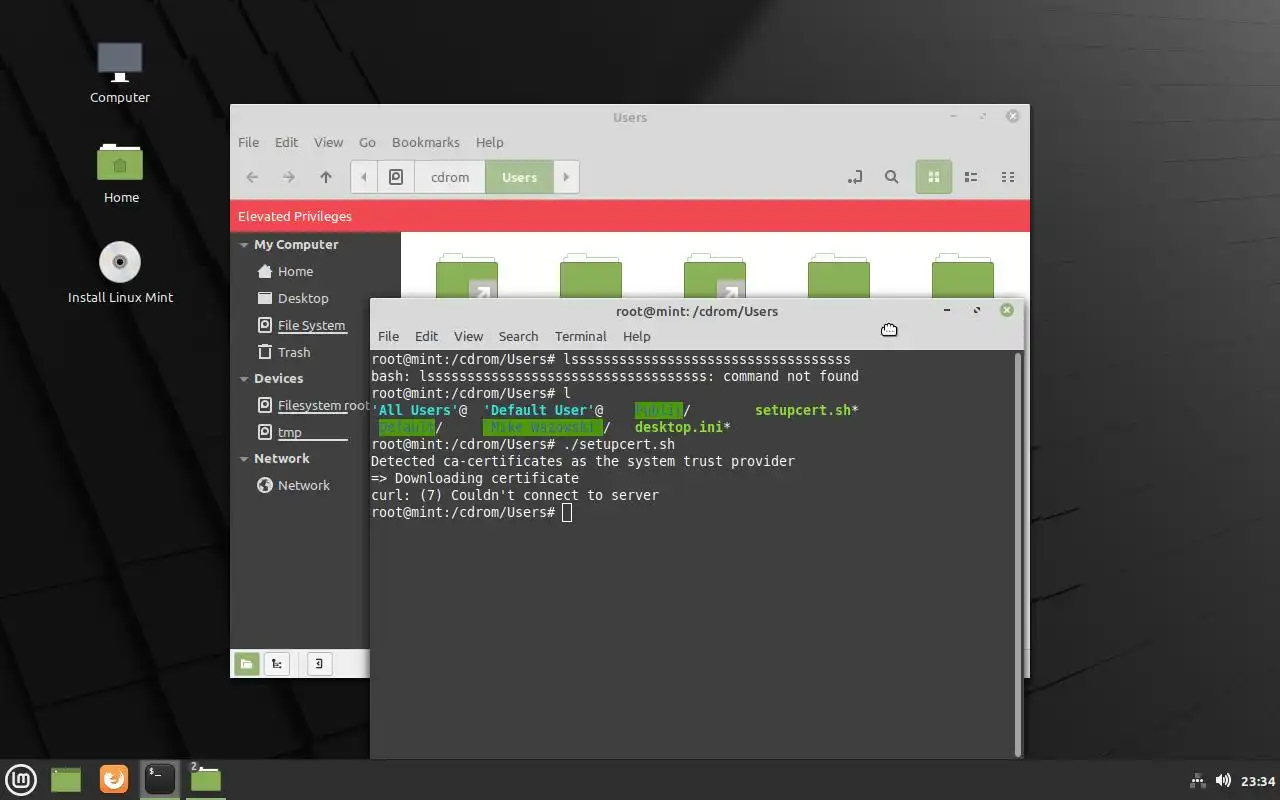Collapse the My Computer sidebar section
1280x800 pixels.
coord(244,245)
